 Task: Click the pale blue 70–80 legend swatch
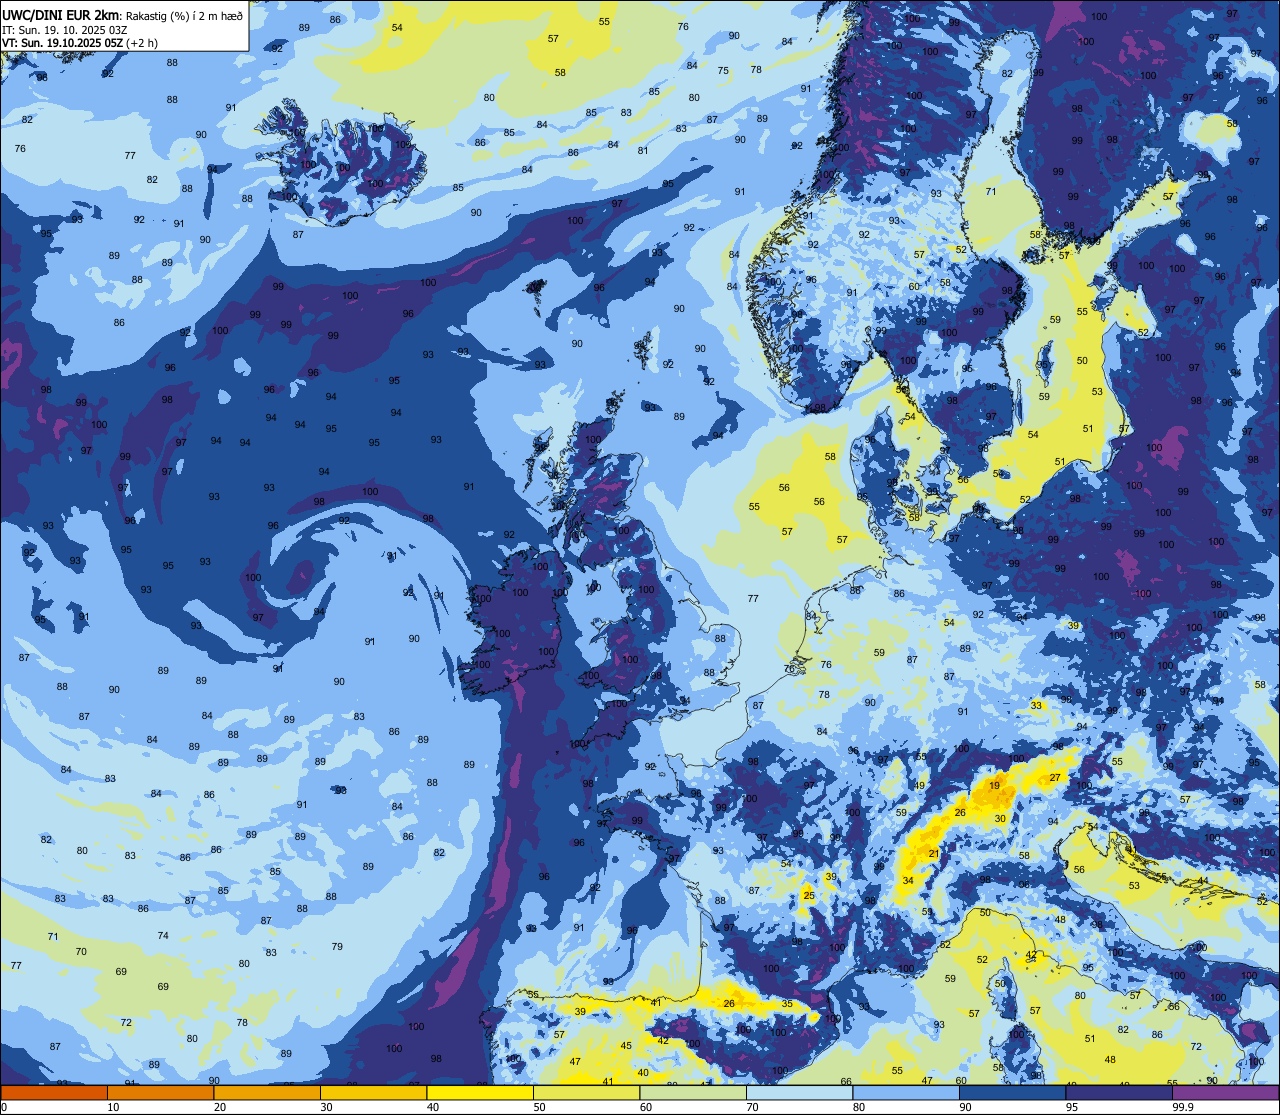pyautogui.click(x=799, y=1092)
